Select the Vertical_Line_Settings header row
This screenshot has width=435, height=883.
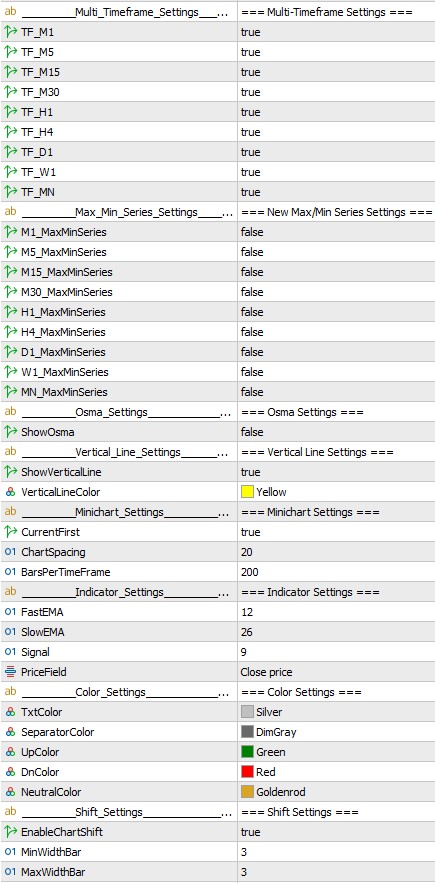(218, 452)
